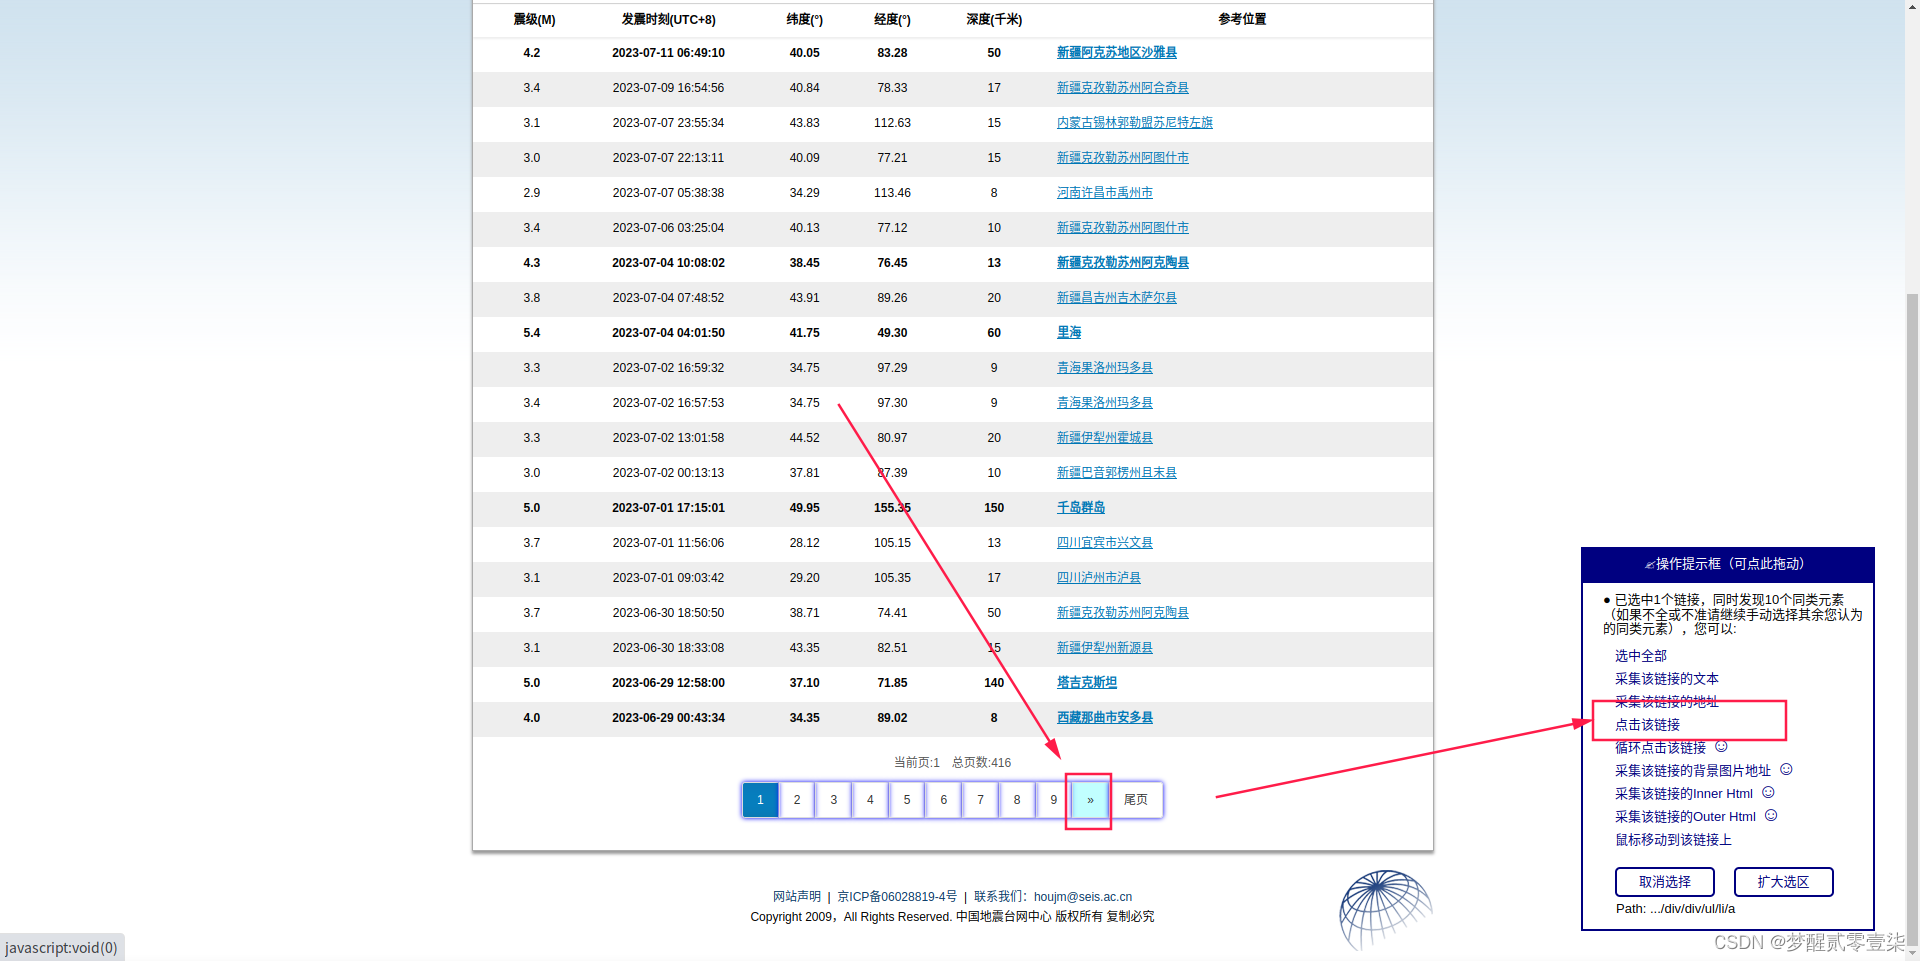This screenshot has width=1920, height=961.
Task: Click the Path: .../div/div/ul/li/a text
Action: (x=1675, y=909)
